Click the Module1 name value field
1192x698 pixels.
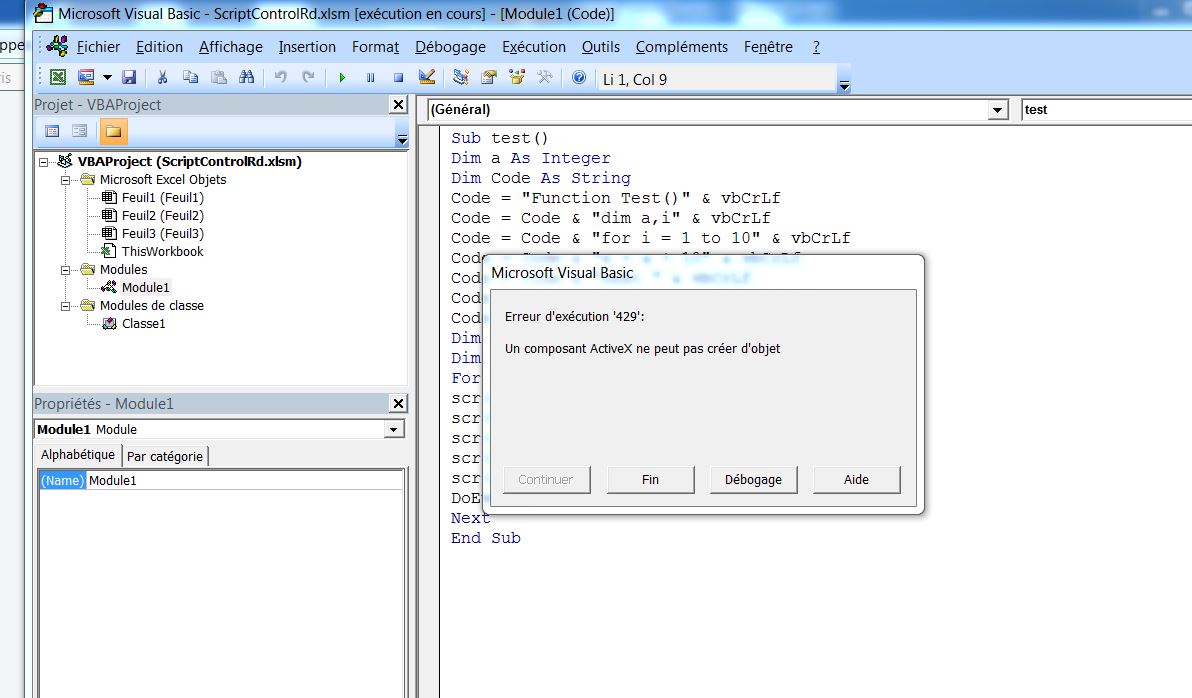pos(245,481)
